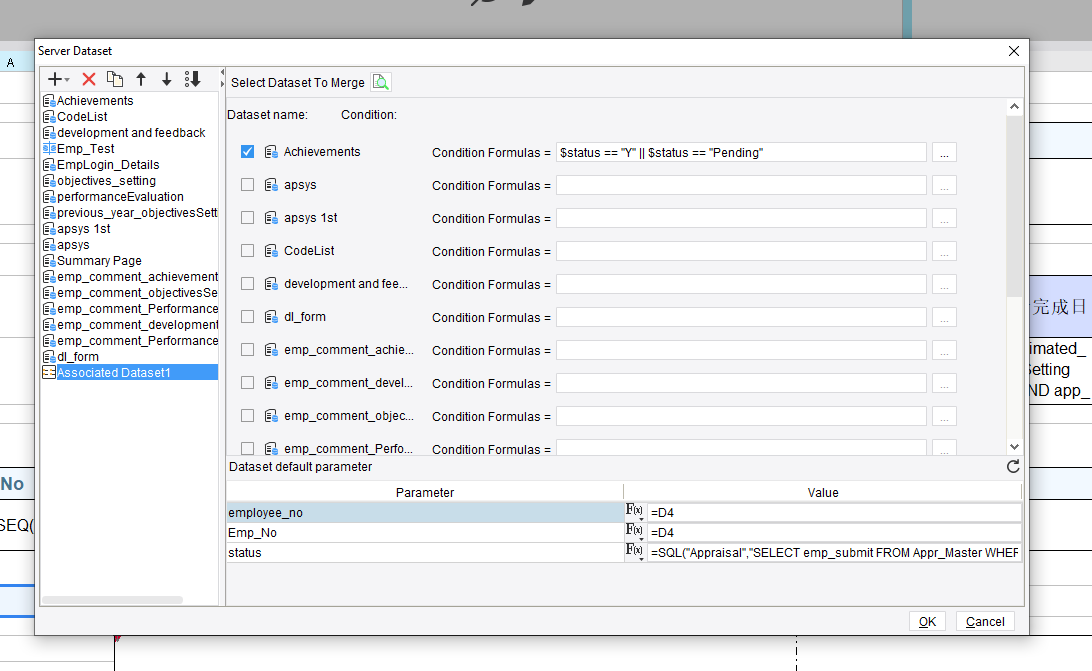Screen dimensions: 1092x671
Task: Select Associated Dataset1 in tree
Action: coord(130,373)
